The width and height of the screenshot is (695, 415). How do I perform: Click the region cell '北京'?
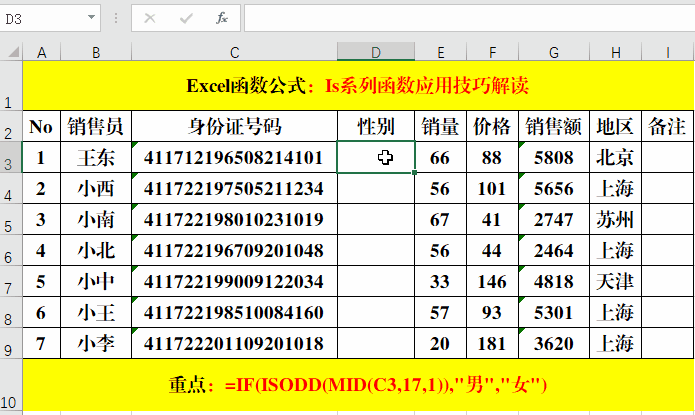tap(616, 157)
